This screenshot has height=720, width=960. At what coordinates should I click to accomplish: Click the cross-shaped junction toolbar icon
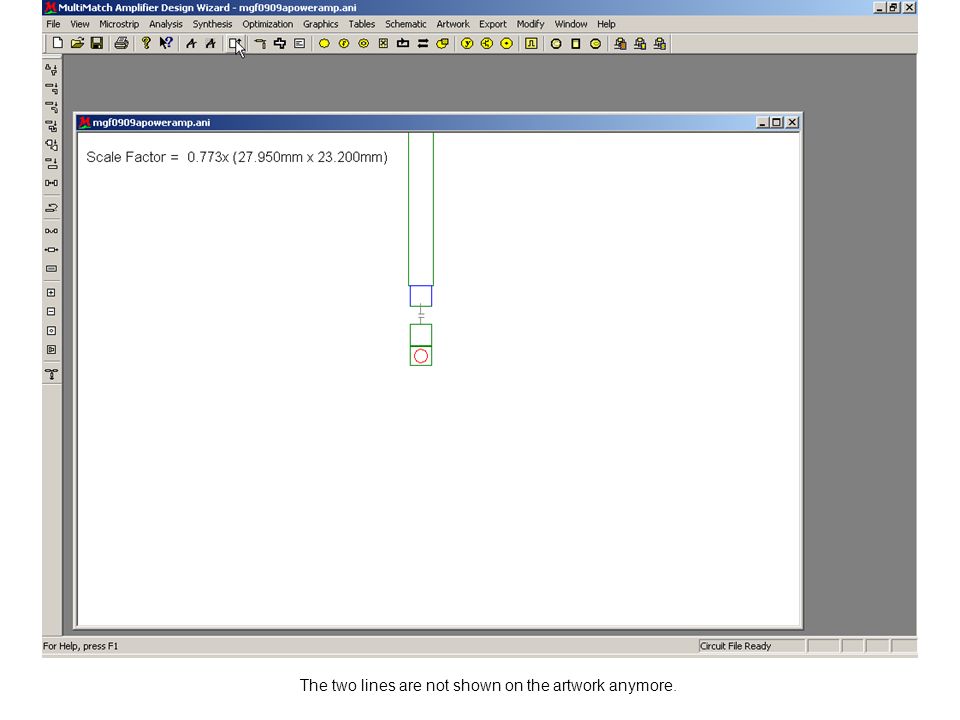point(280,43)
